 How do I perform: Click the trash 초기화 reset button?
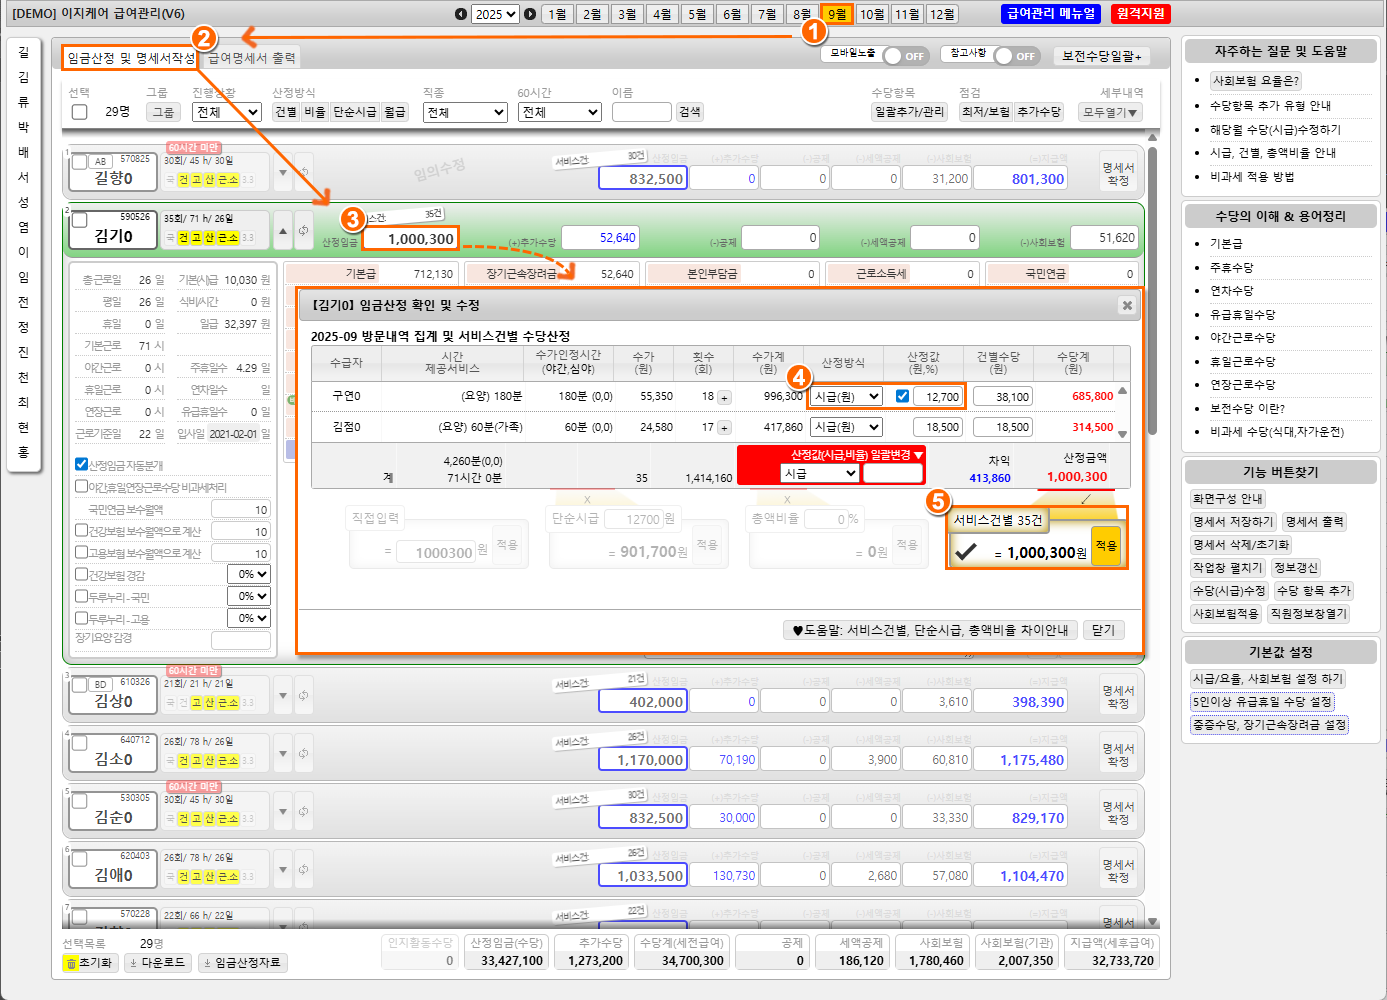89,962
